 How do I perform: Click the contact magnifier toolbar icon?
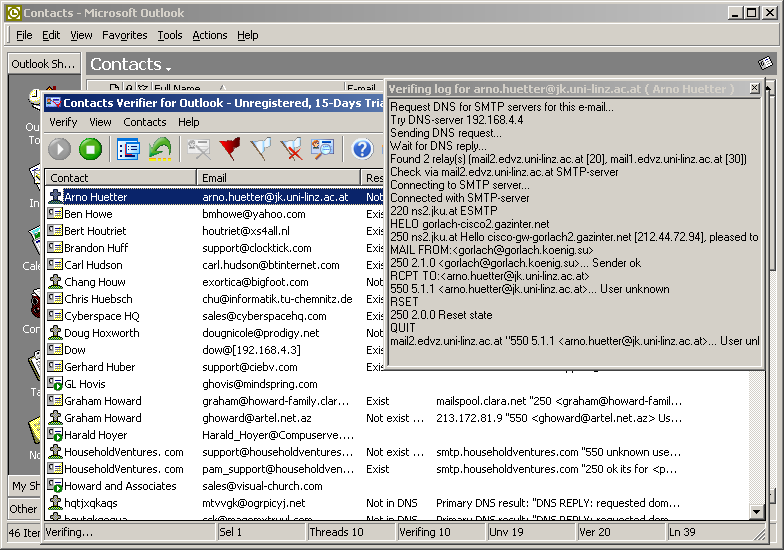[x=322, y=149]
